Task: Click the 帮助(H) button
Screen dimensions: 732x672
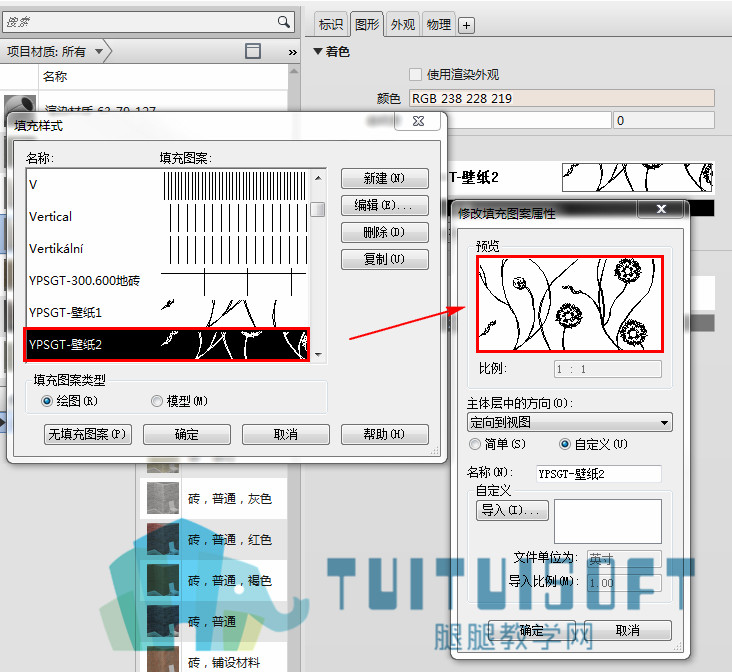Action: click(384, 434)
